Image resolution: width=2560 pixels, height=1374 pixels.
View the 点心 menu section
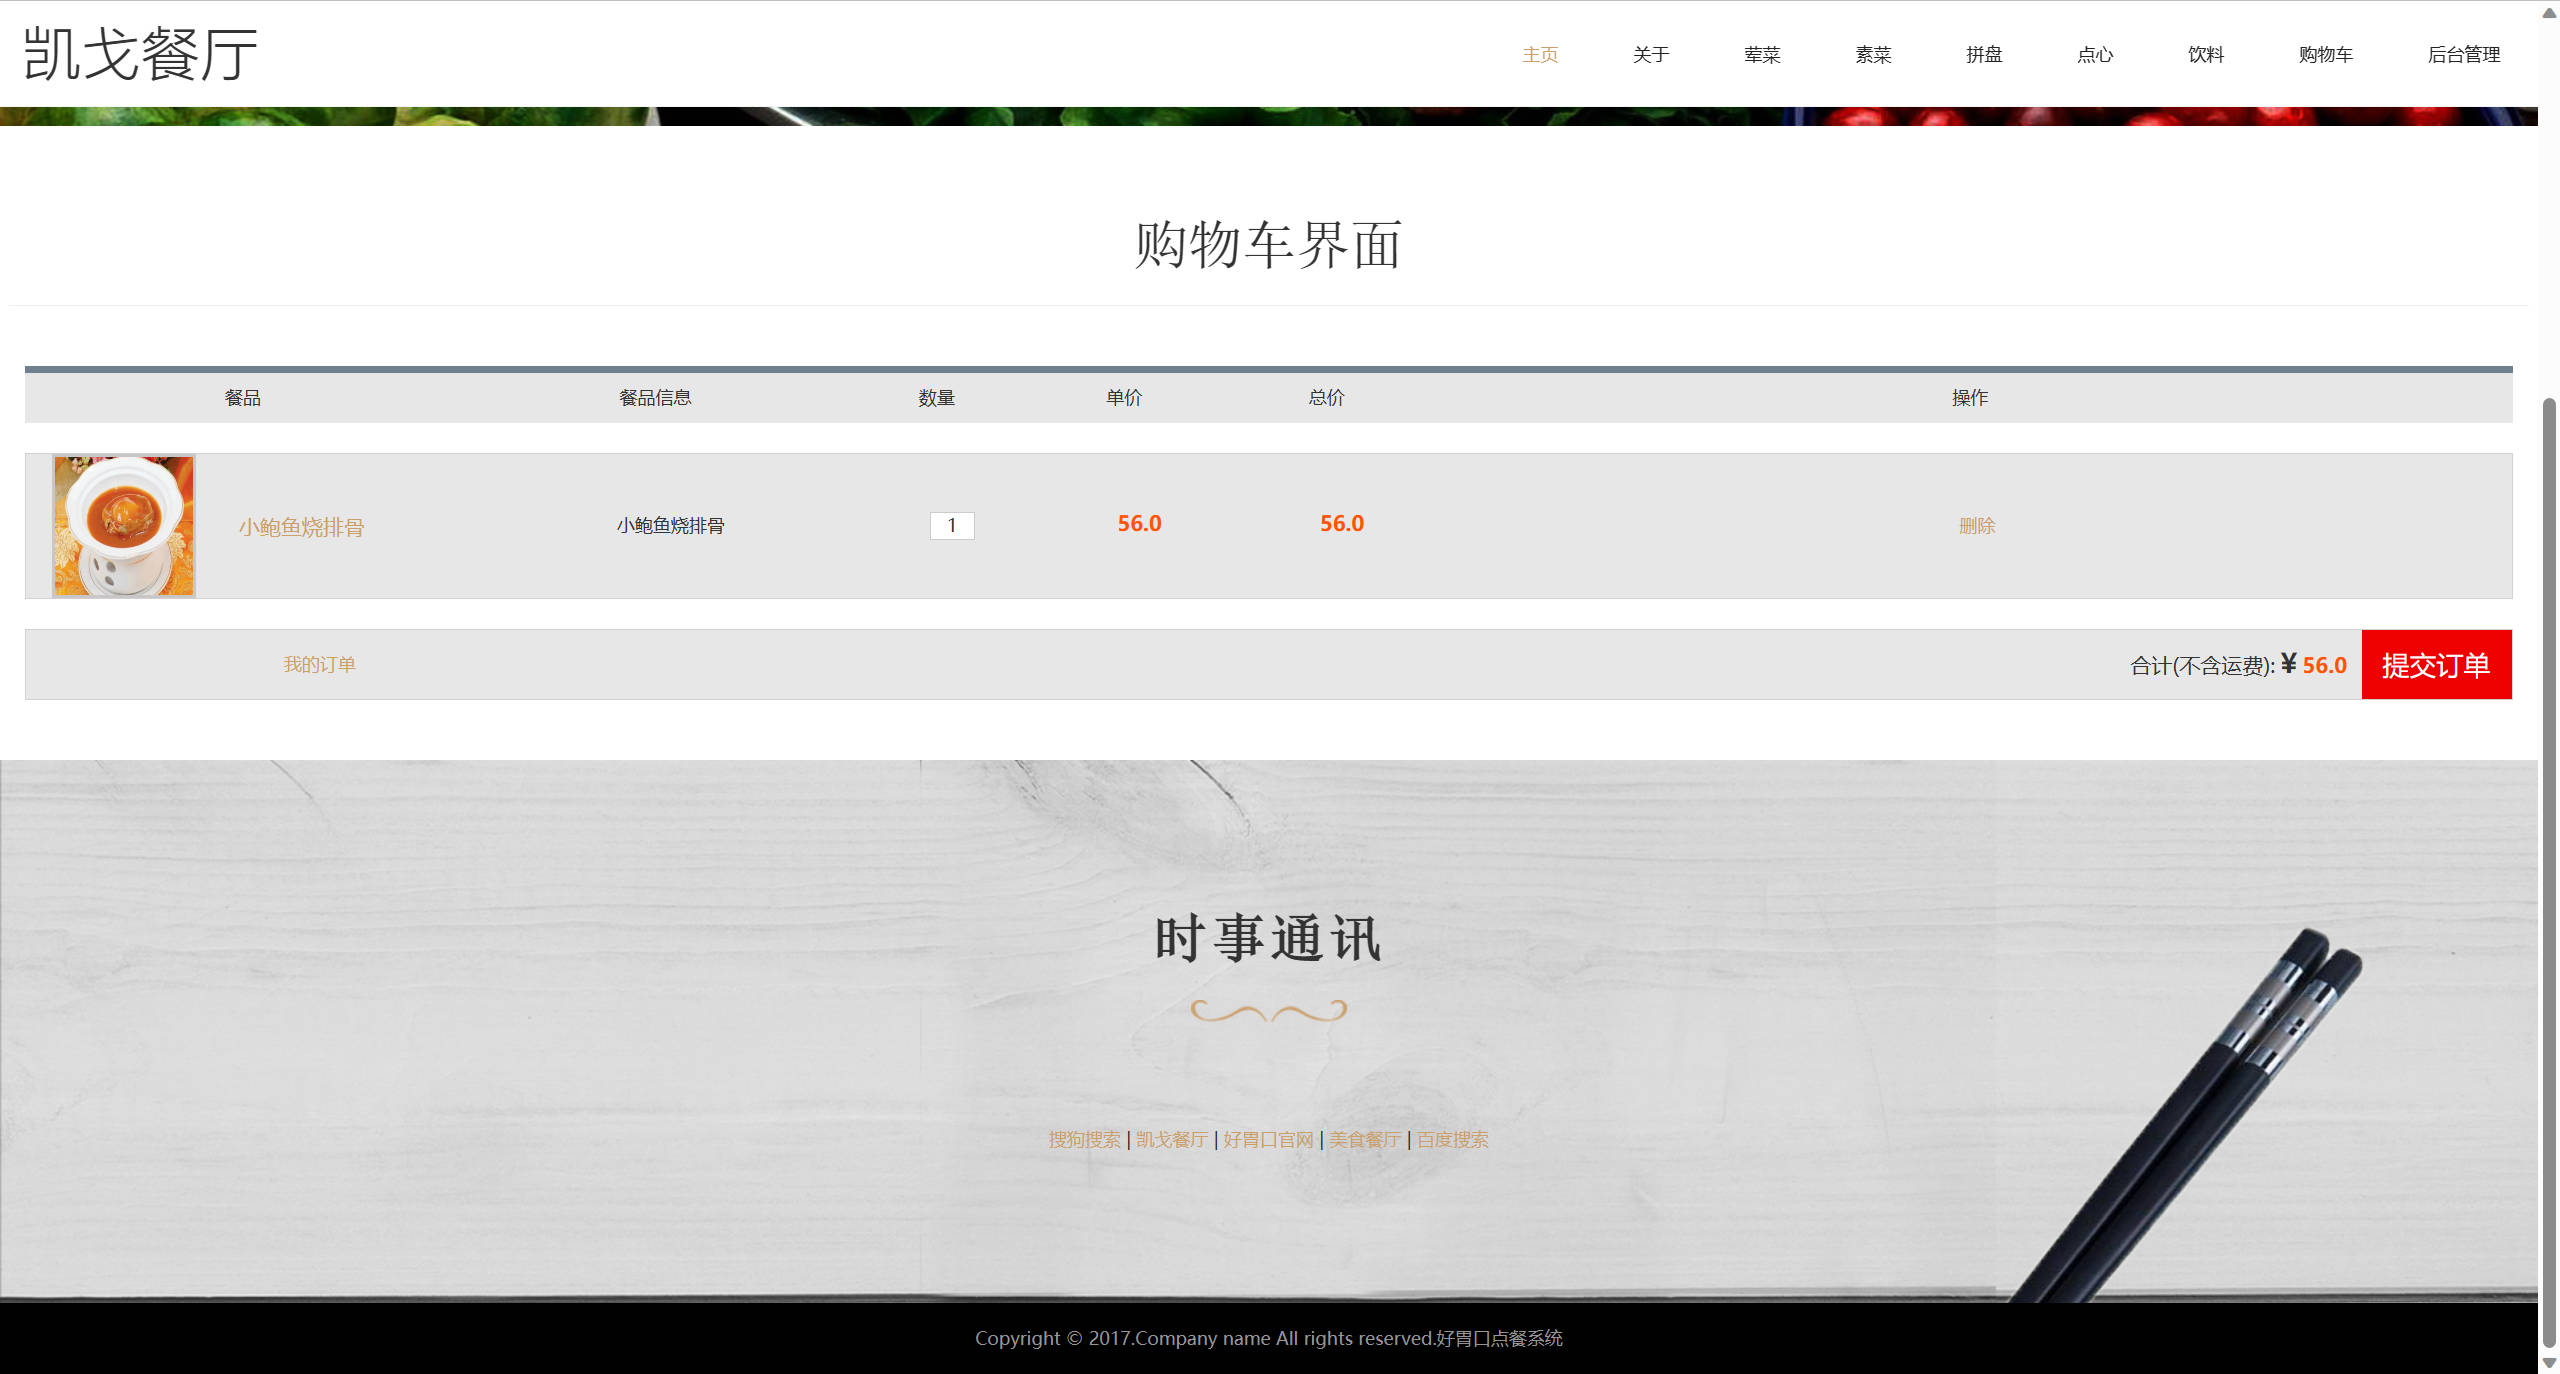click(x=2094, y=55)
